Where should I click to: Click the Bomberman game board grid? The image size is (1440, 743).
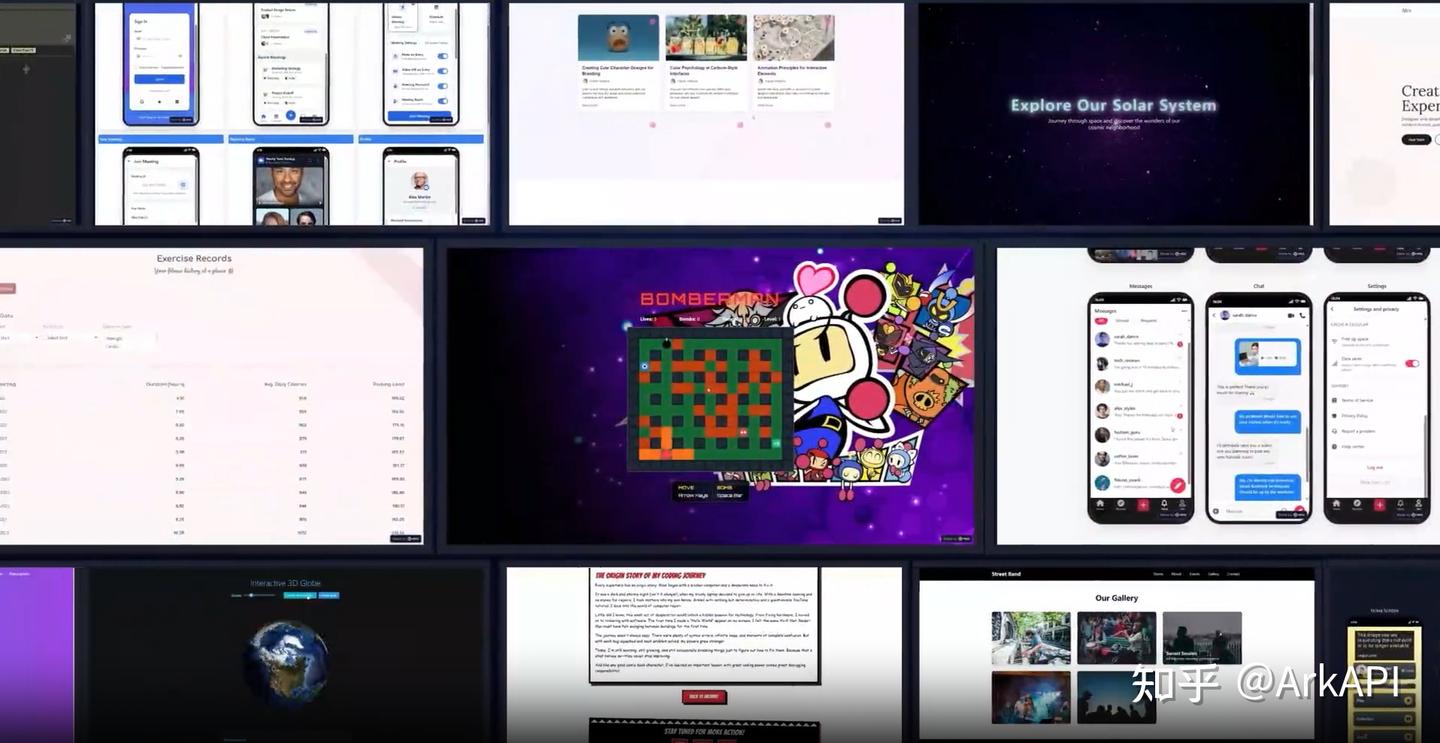pos(709,398)
